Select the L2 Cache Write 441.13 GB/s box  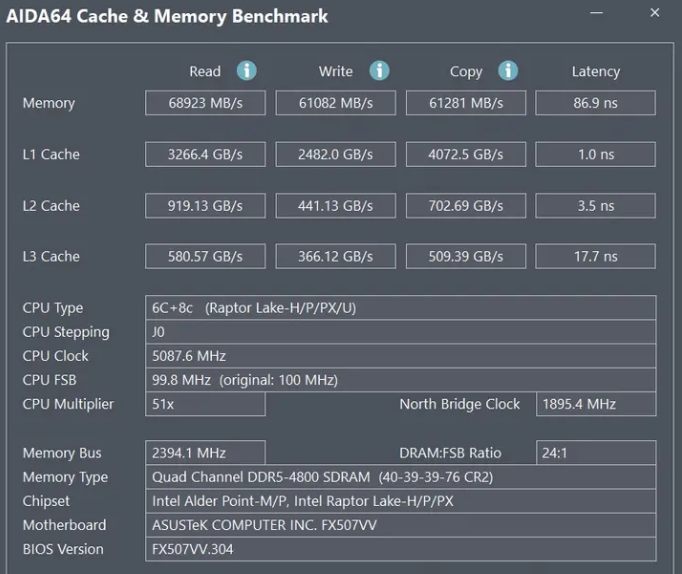(x=335, y=206)
